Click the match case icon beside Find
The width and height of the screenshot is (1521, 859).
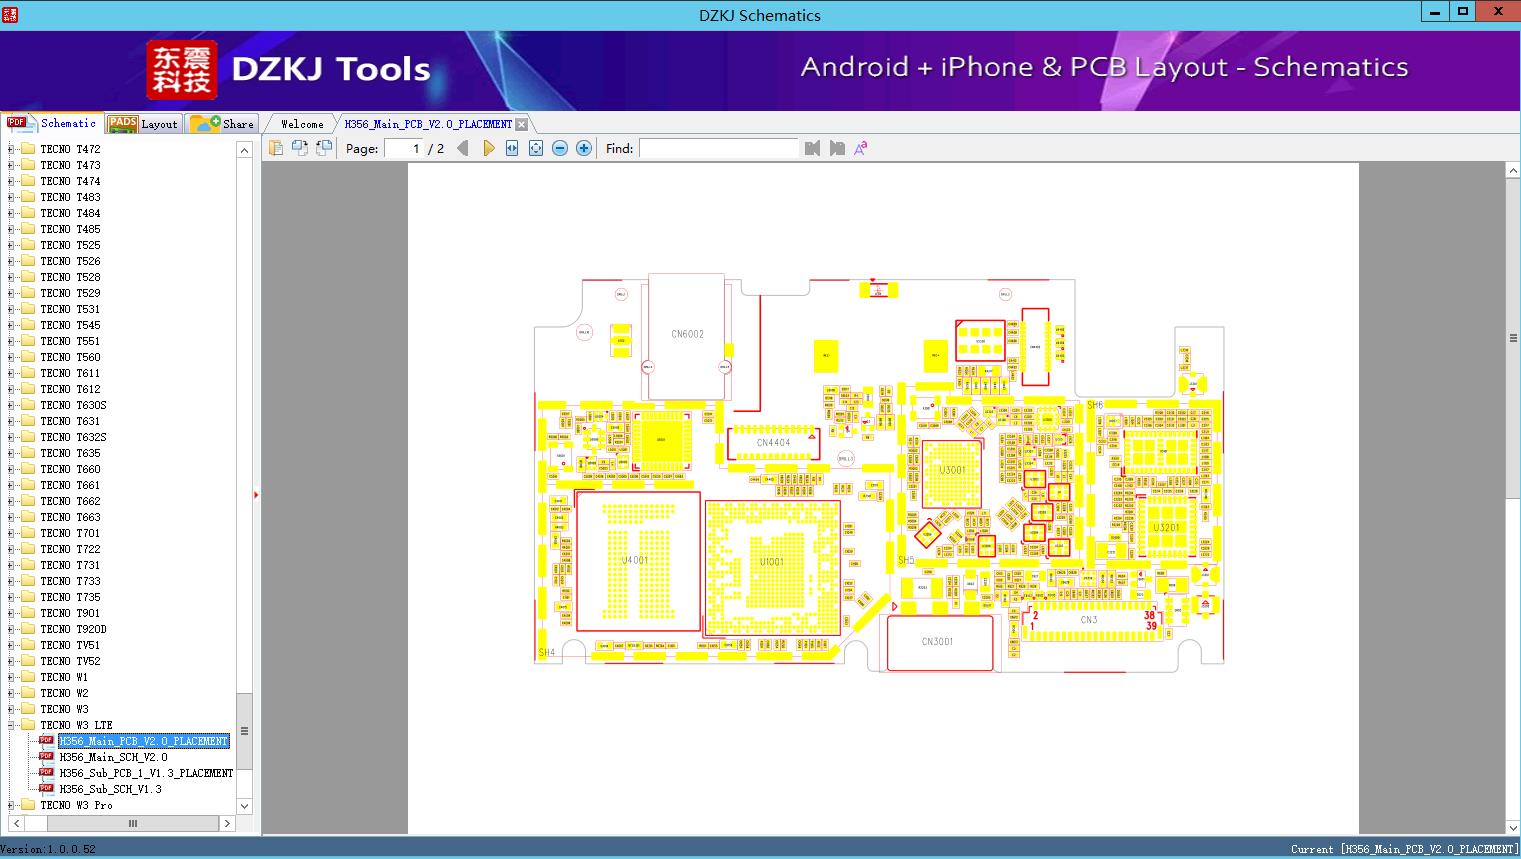click(860, 148)
